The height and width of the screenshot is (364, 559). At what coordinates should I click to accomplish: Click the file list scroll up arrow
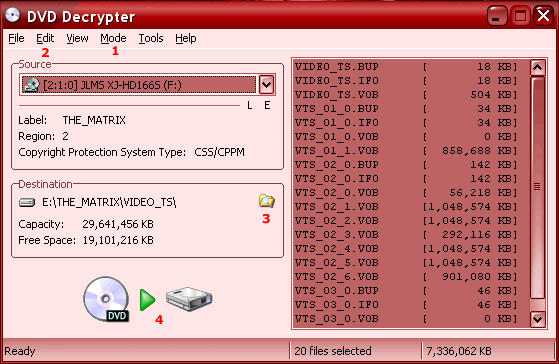(538, 68)
